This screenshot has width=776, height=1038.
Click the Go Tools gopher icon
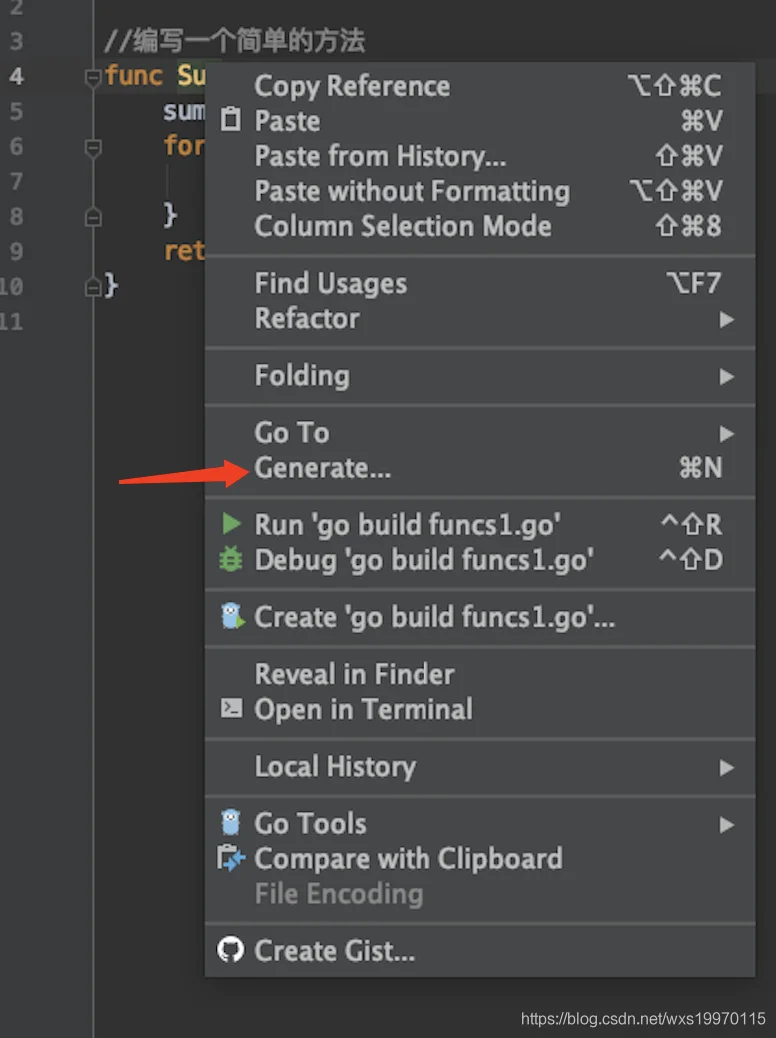click(x=230, y=823)
